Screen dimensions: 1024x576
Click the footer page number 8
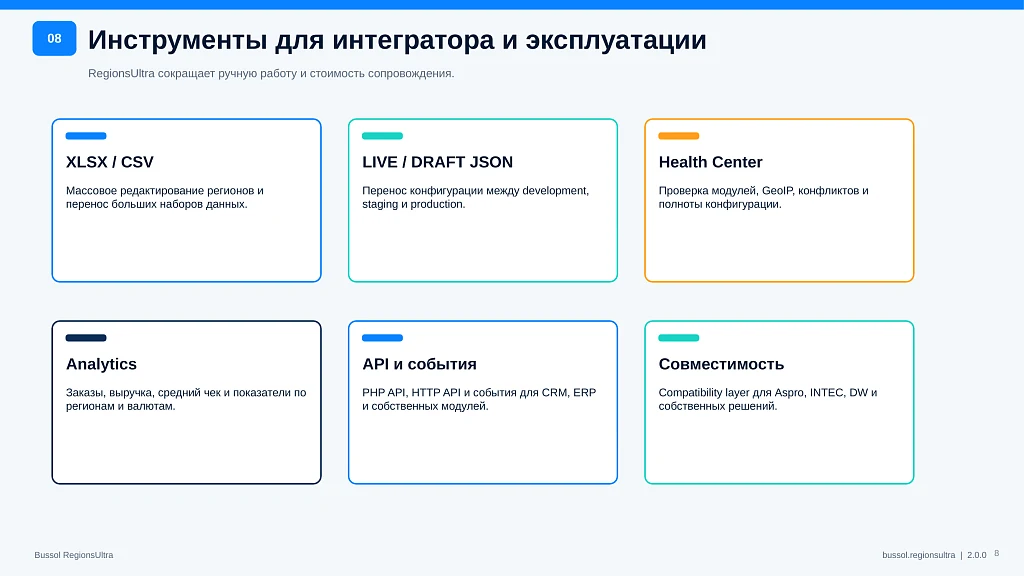point(997,553)
